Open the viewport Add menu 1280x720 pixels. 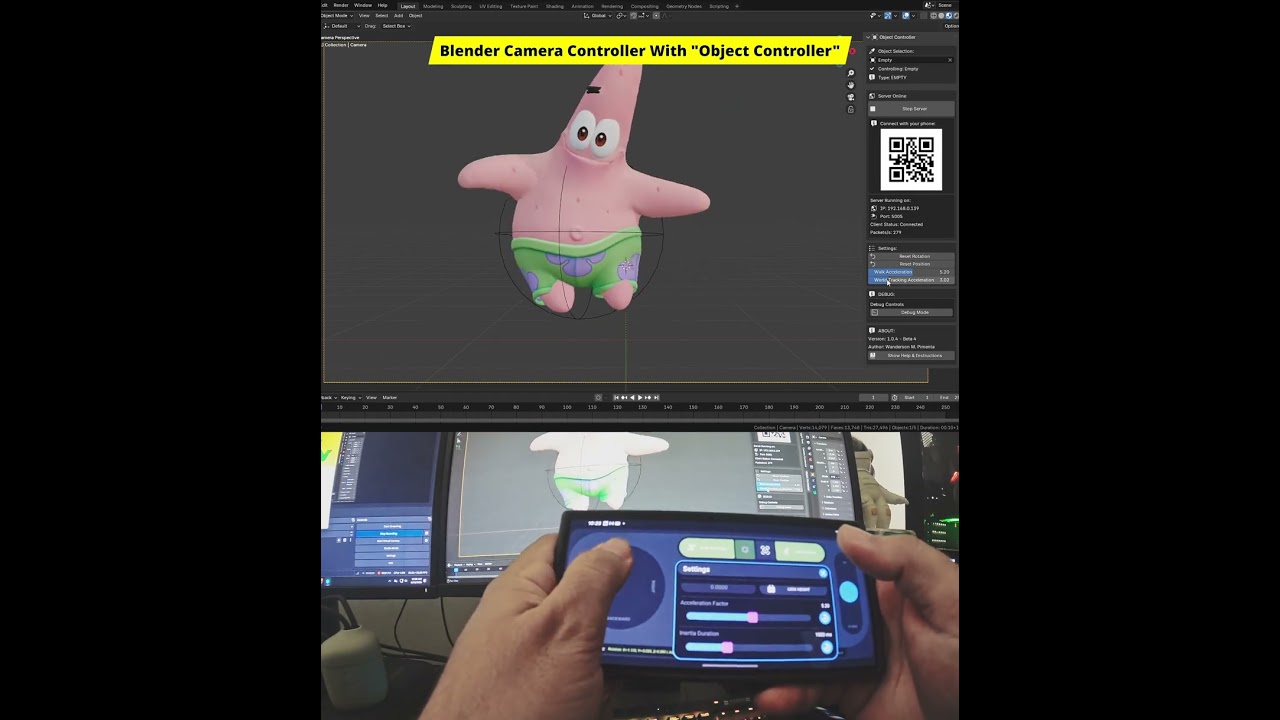tap(398, 15)
